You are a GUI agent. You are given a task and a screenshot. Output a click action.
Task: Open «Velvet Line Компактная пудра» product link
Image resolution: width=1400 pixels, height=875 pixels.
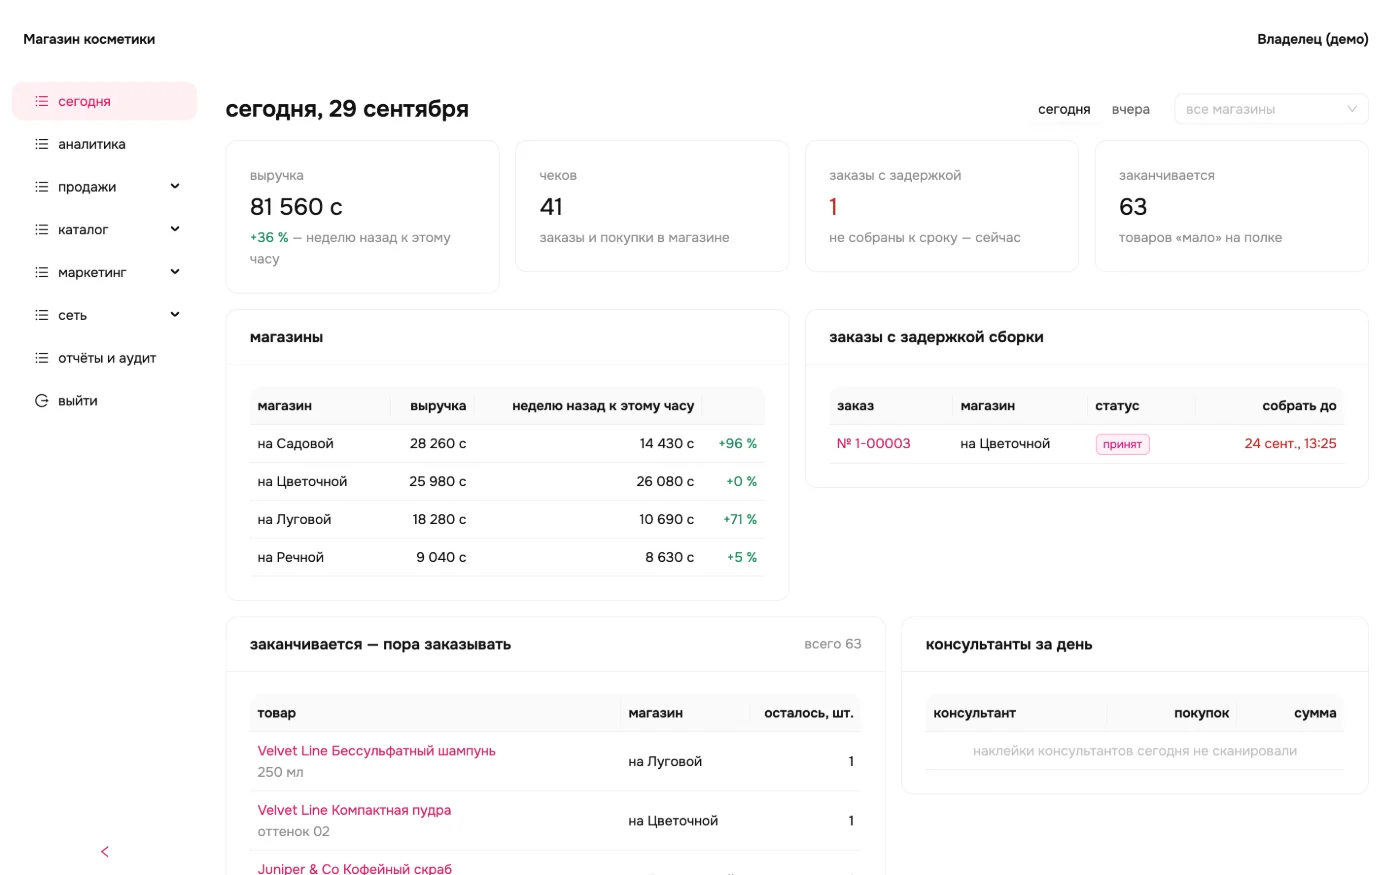pos(354,810)
